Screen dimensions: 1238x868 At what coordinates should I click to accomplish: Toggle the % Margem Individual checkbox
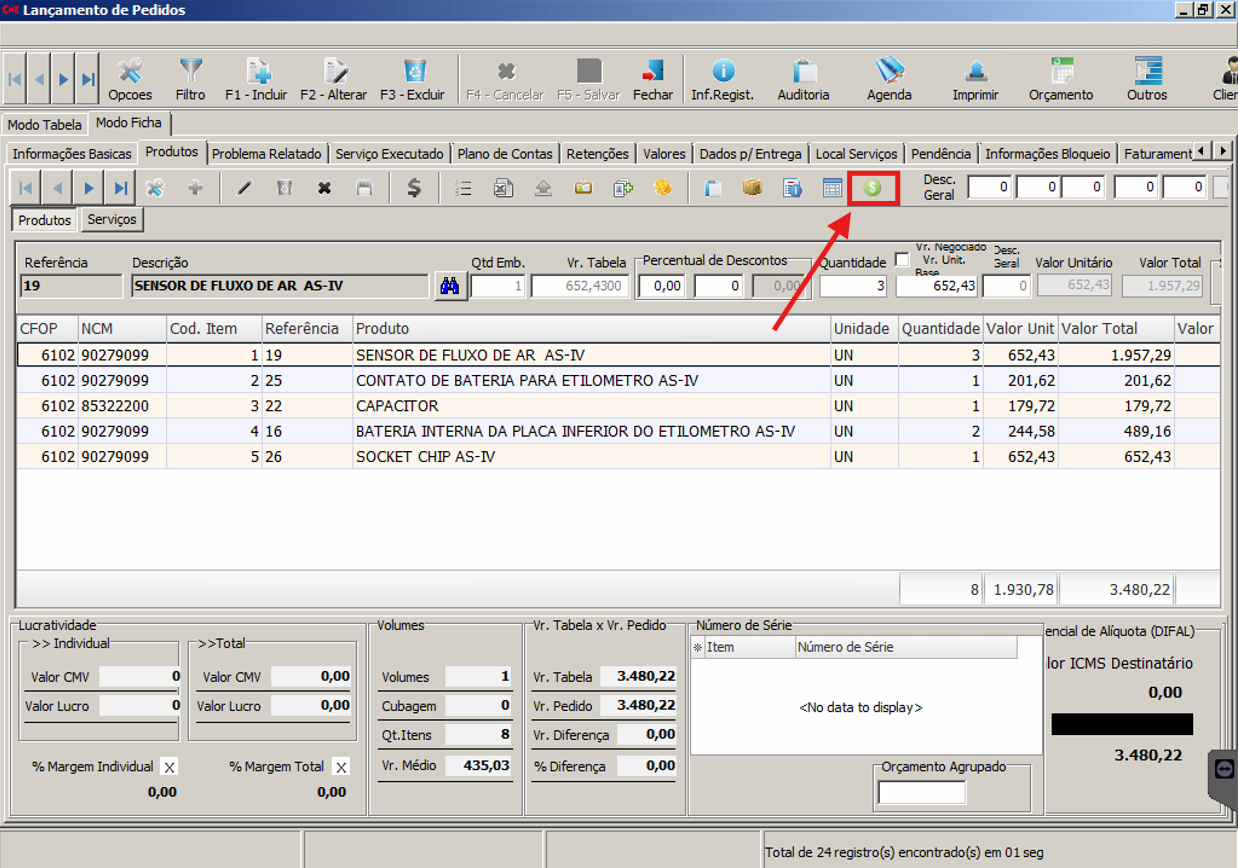(170, 767)
